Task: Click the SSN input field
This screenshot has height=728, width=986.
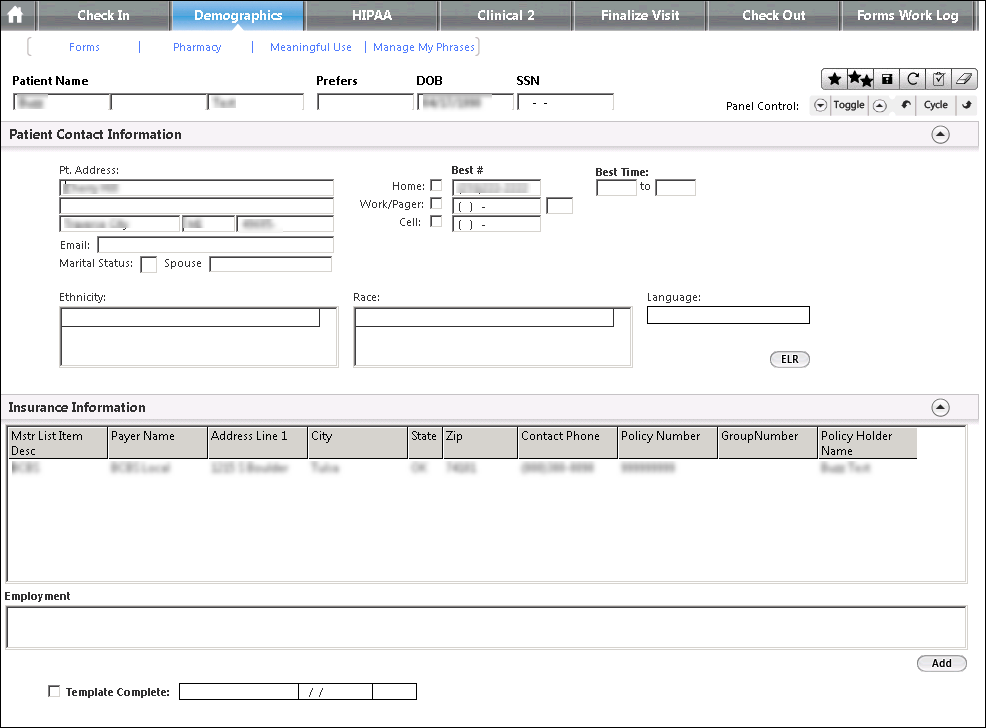Action: click(565, 102)
